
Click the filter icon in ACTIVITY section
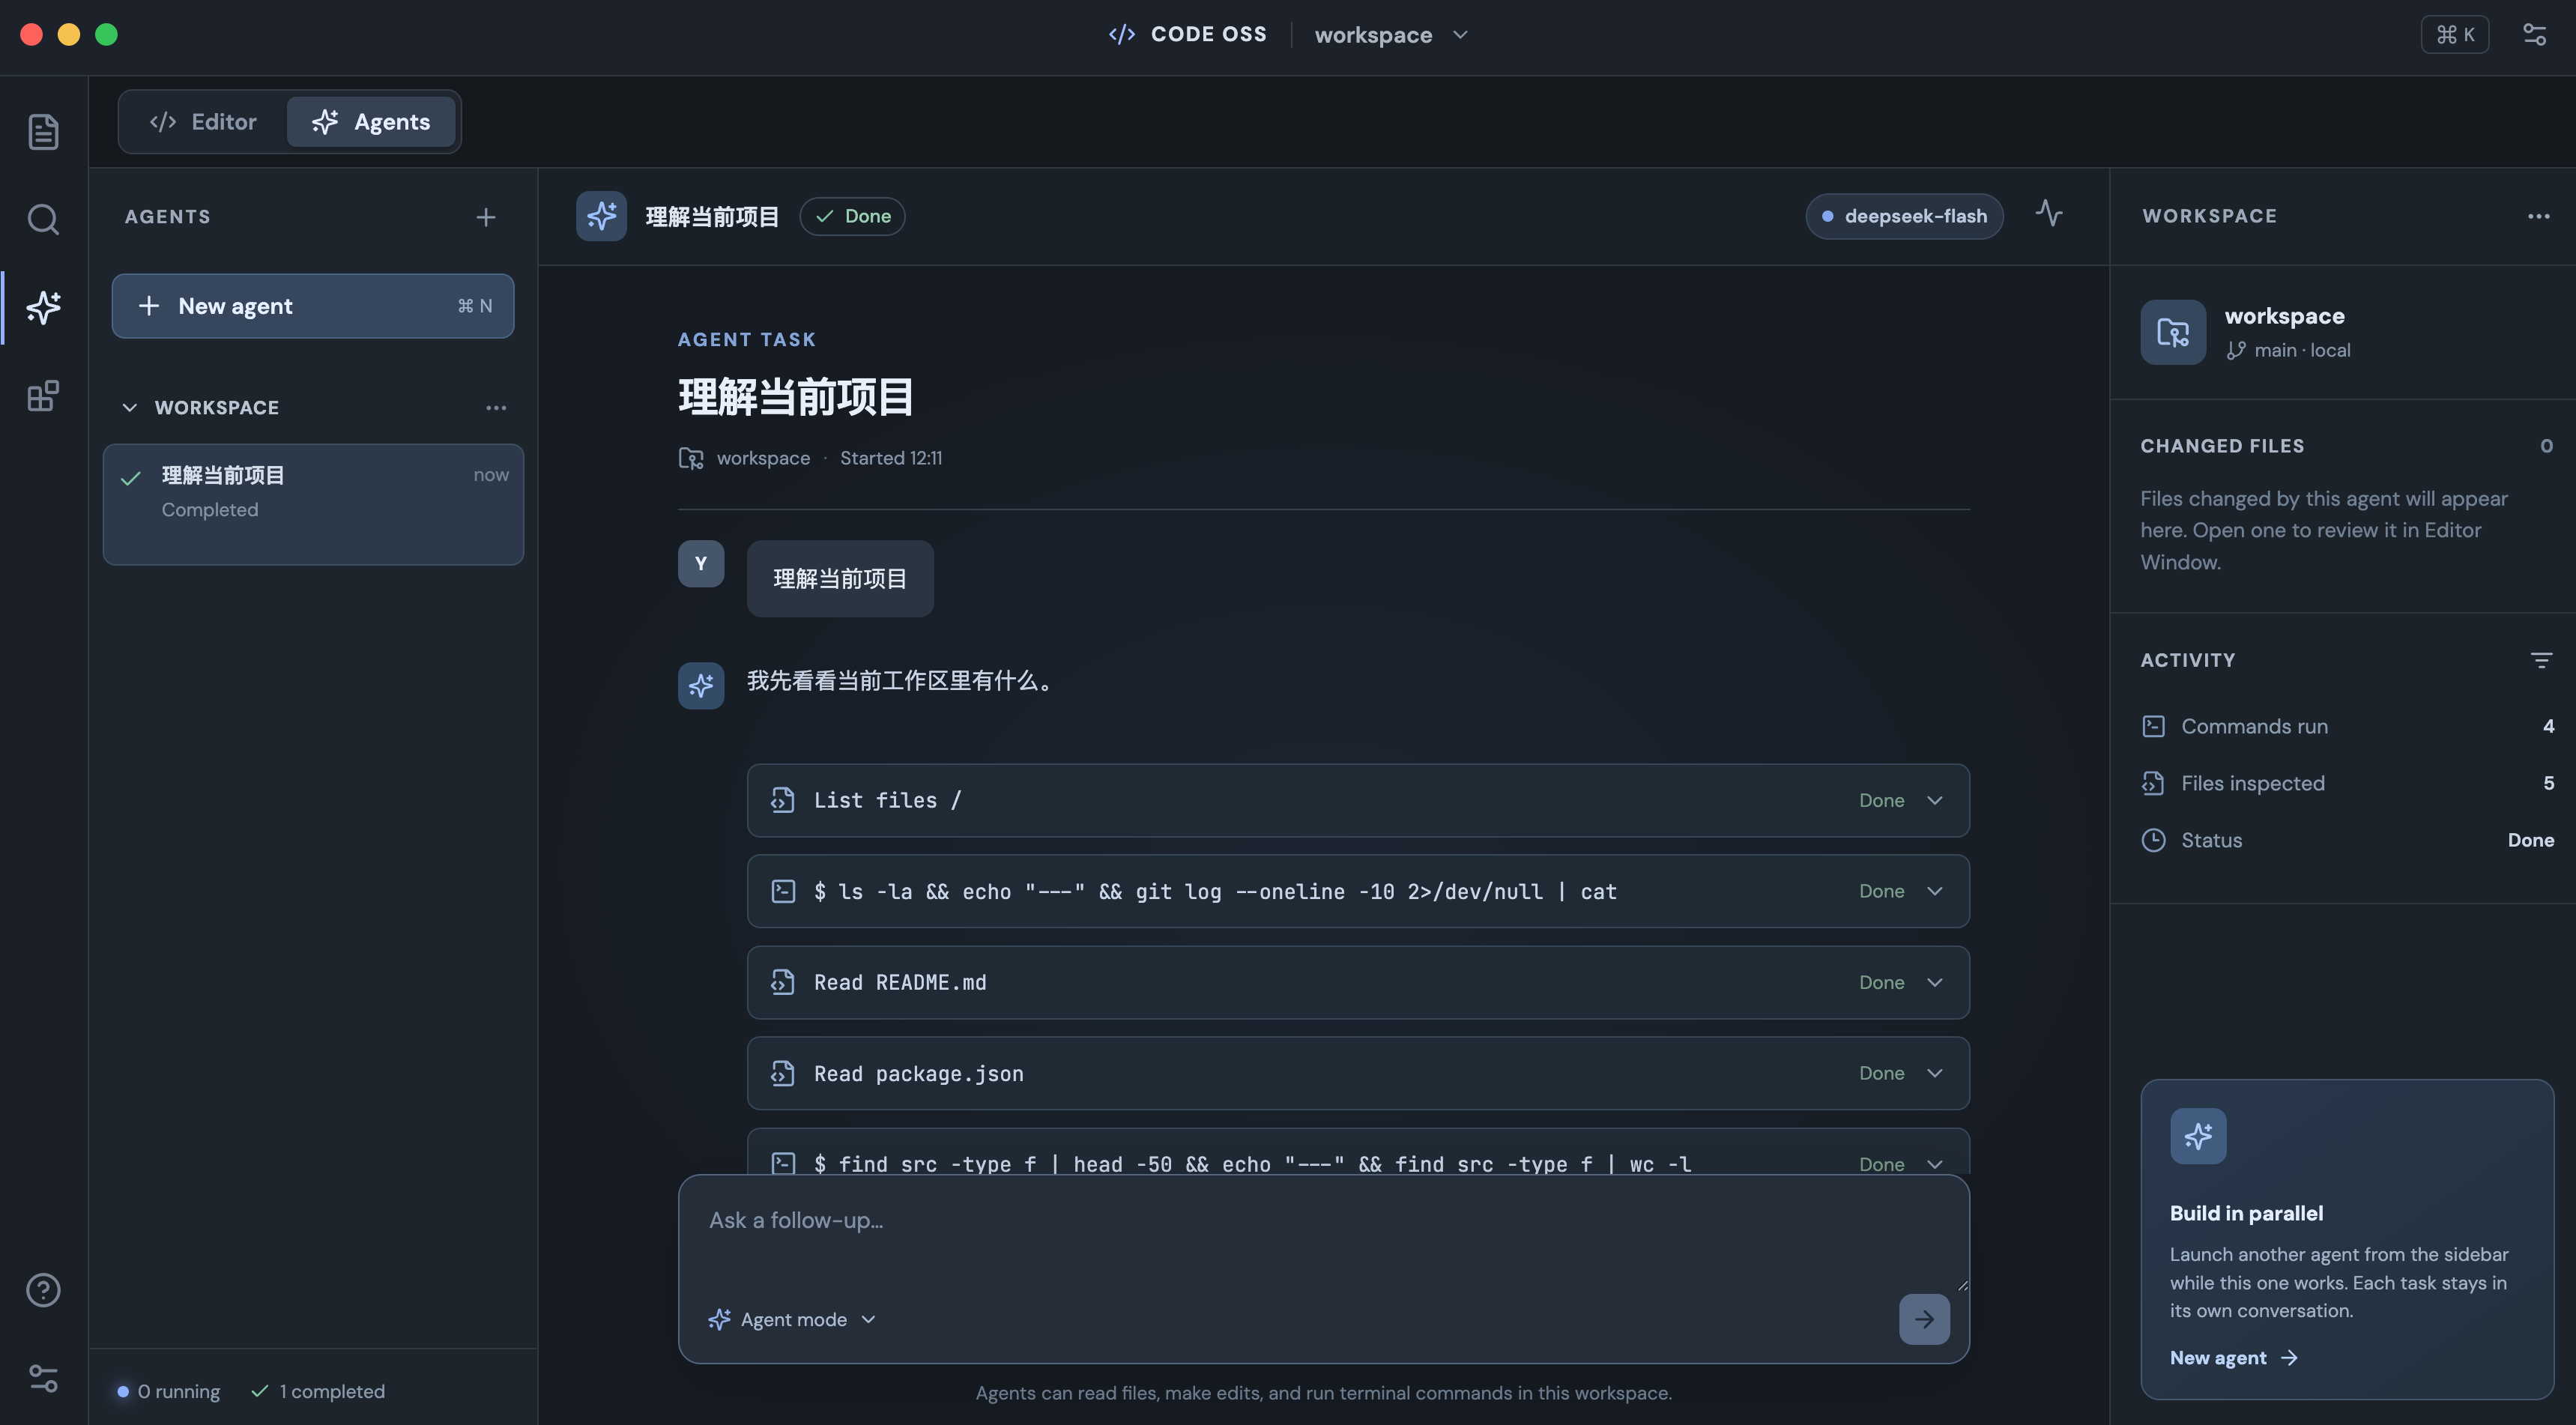coord(2541,660)
